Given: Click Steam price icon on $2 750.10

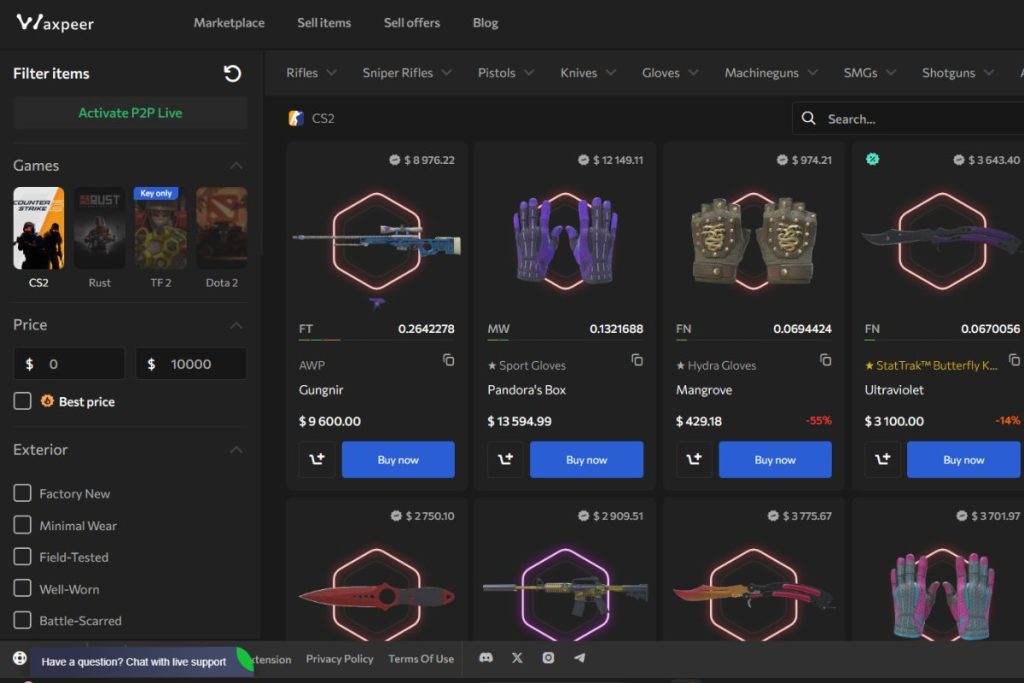Looking at the screenshot, I should tap(396, 516).
